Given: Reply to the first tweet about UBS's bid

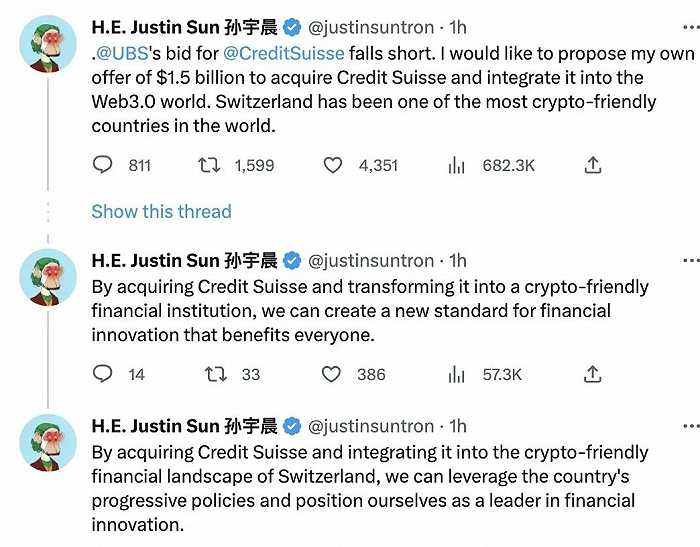Looking at the screenshot, I should point(103,165).
